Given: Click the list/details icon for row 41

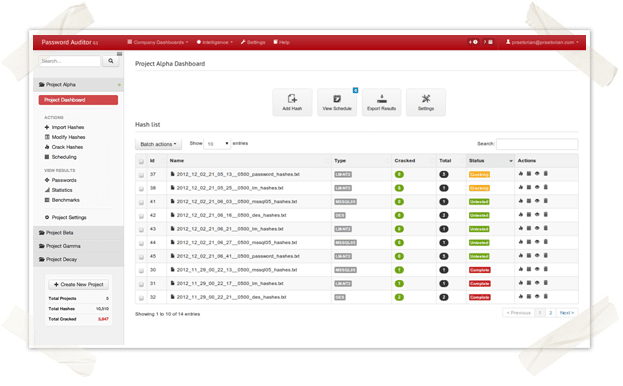Looking at the screenshot, I should pyautogui.click(x=529, y=201).
